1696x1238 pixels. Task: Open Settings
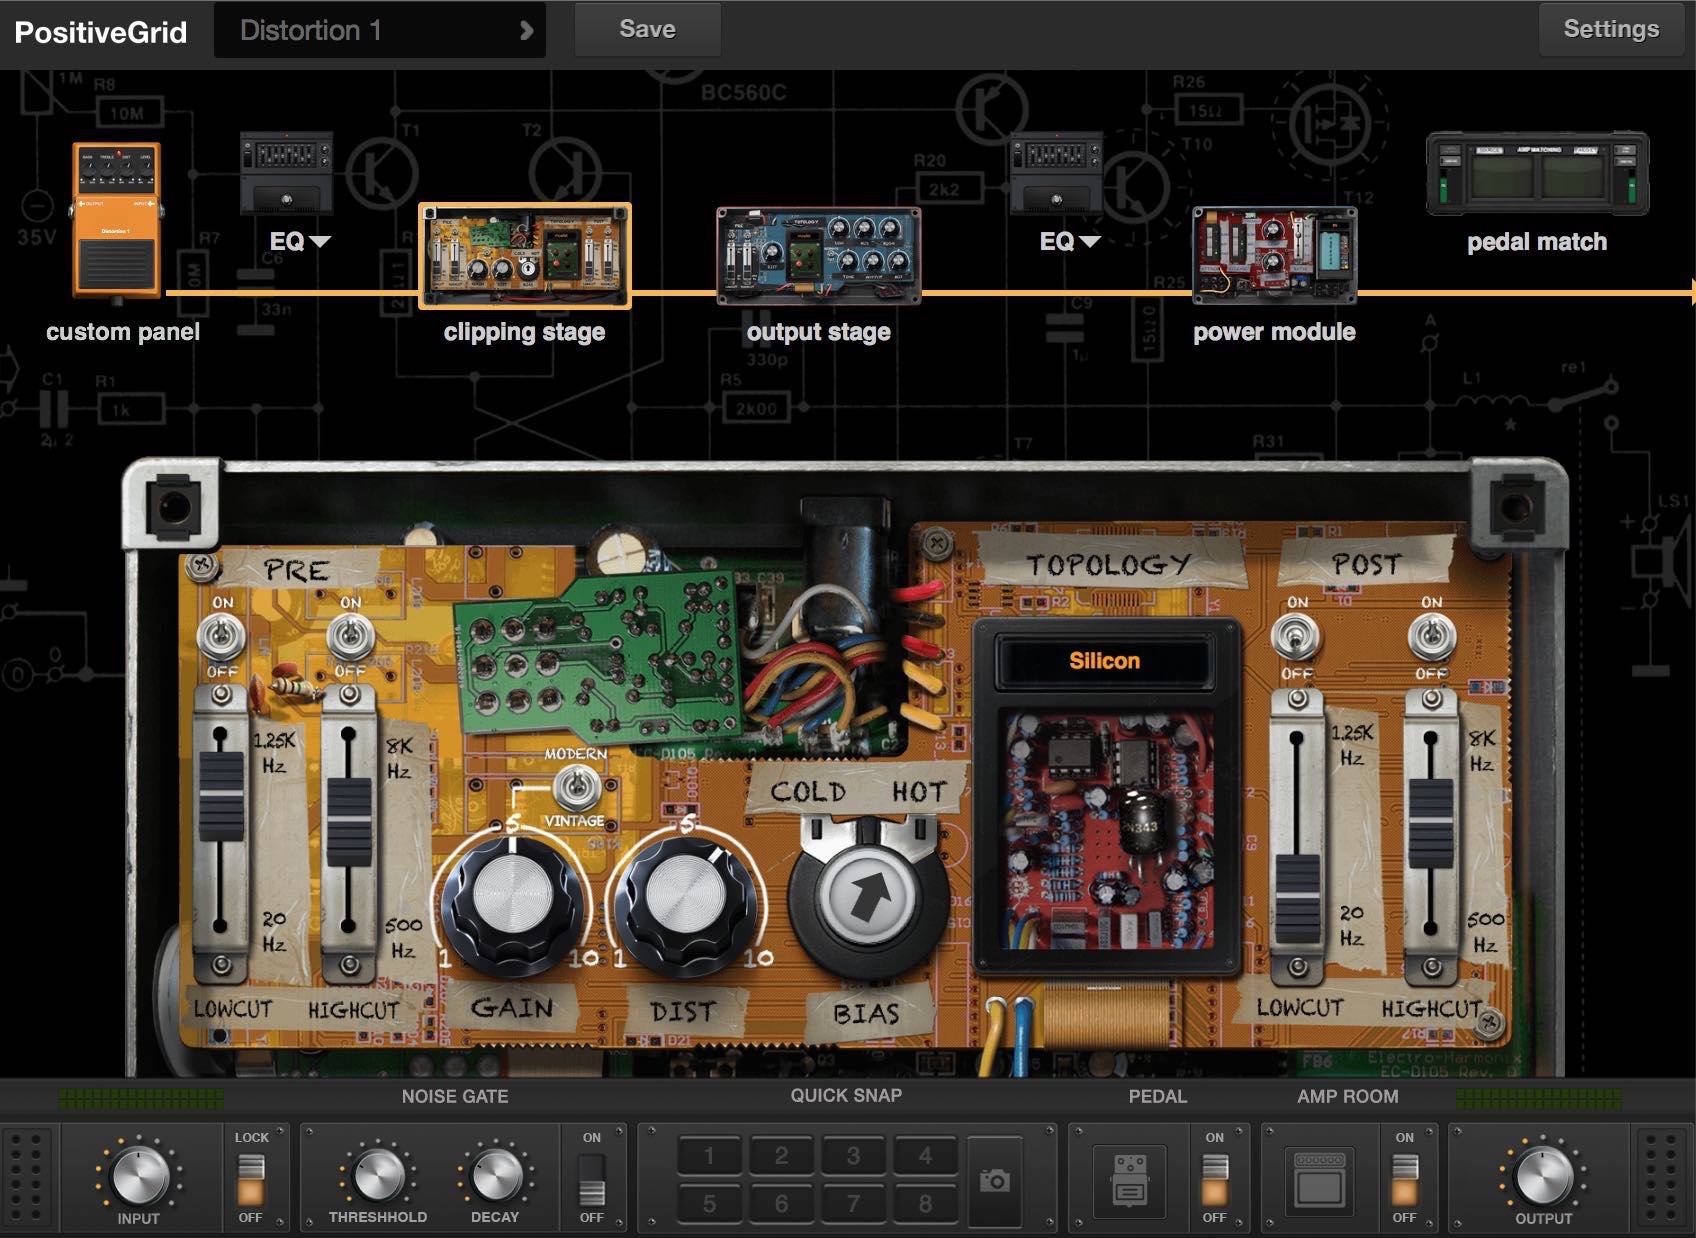coord(1610,29)
